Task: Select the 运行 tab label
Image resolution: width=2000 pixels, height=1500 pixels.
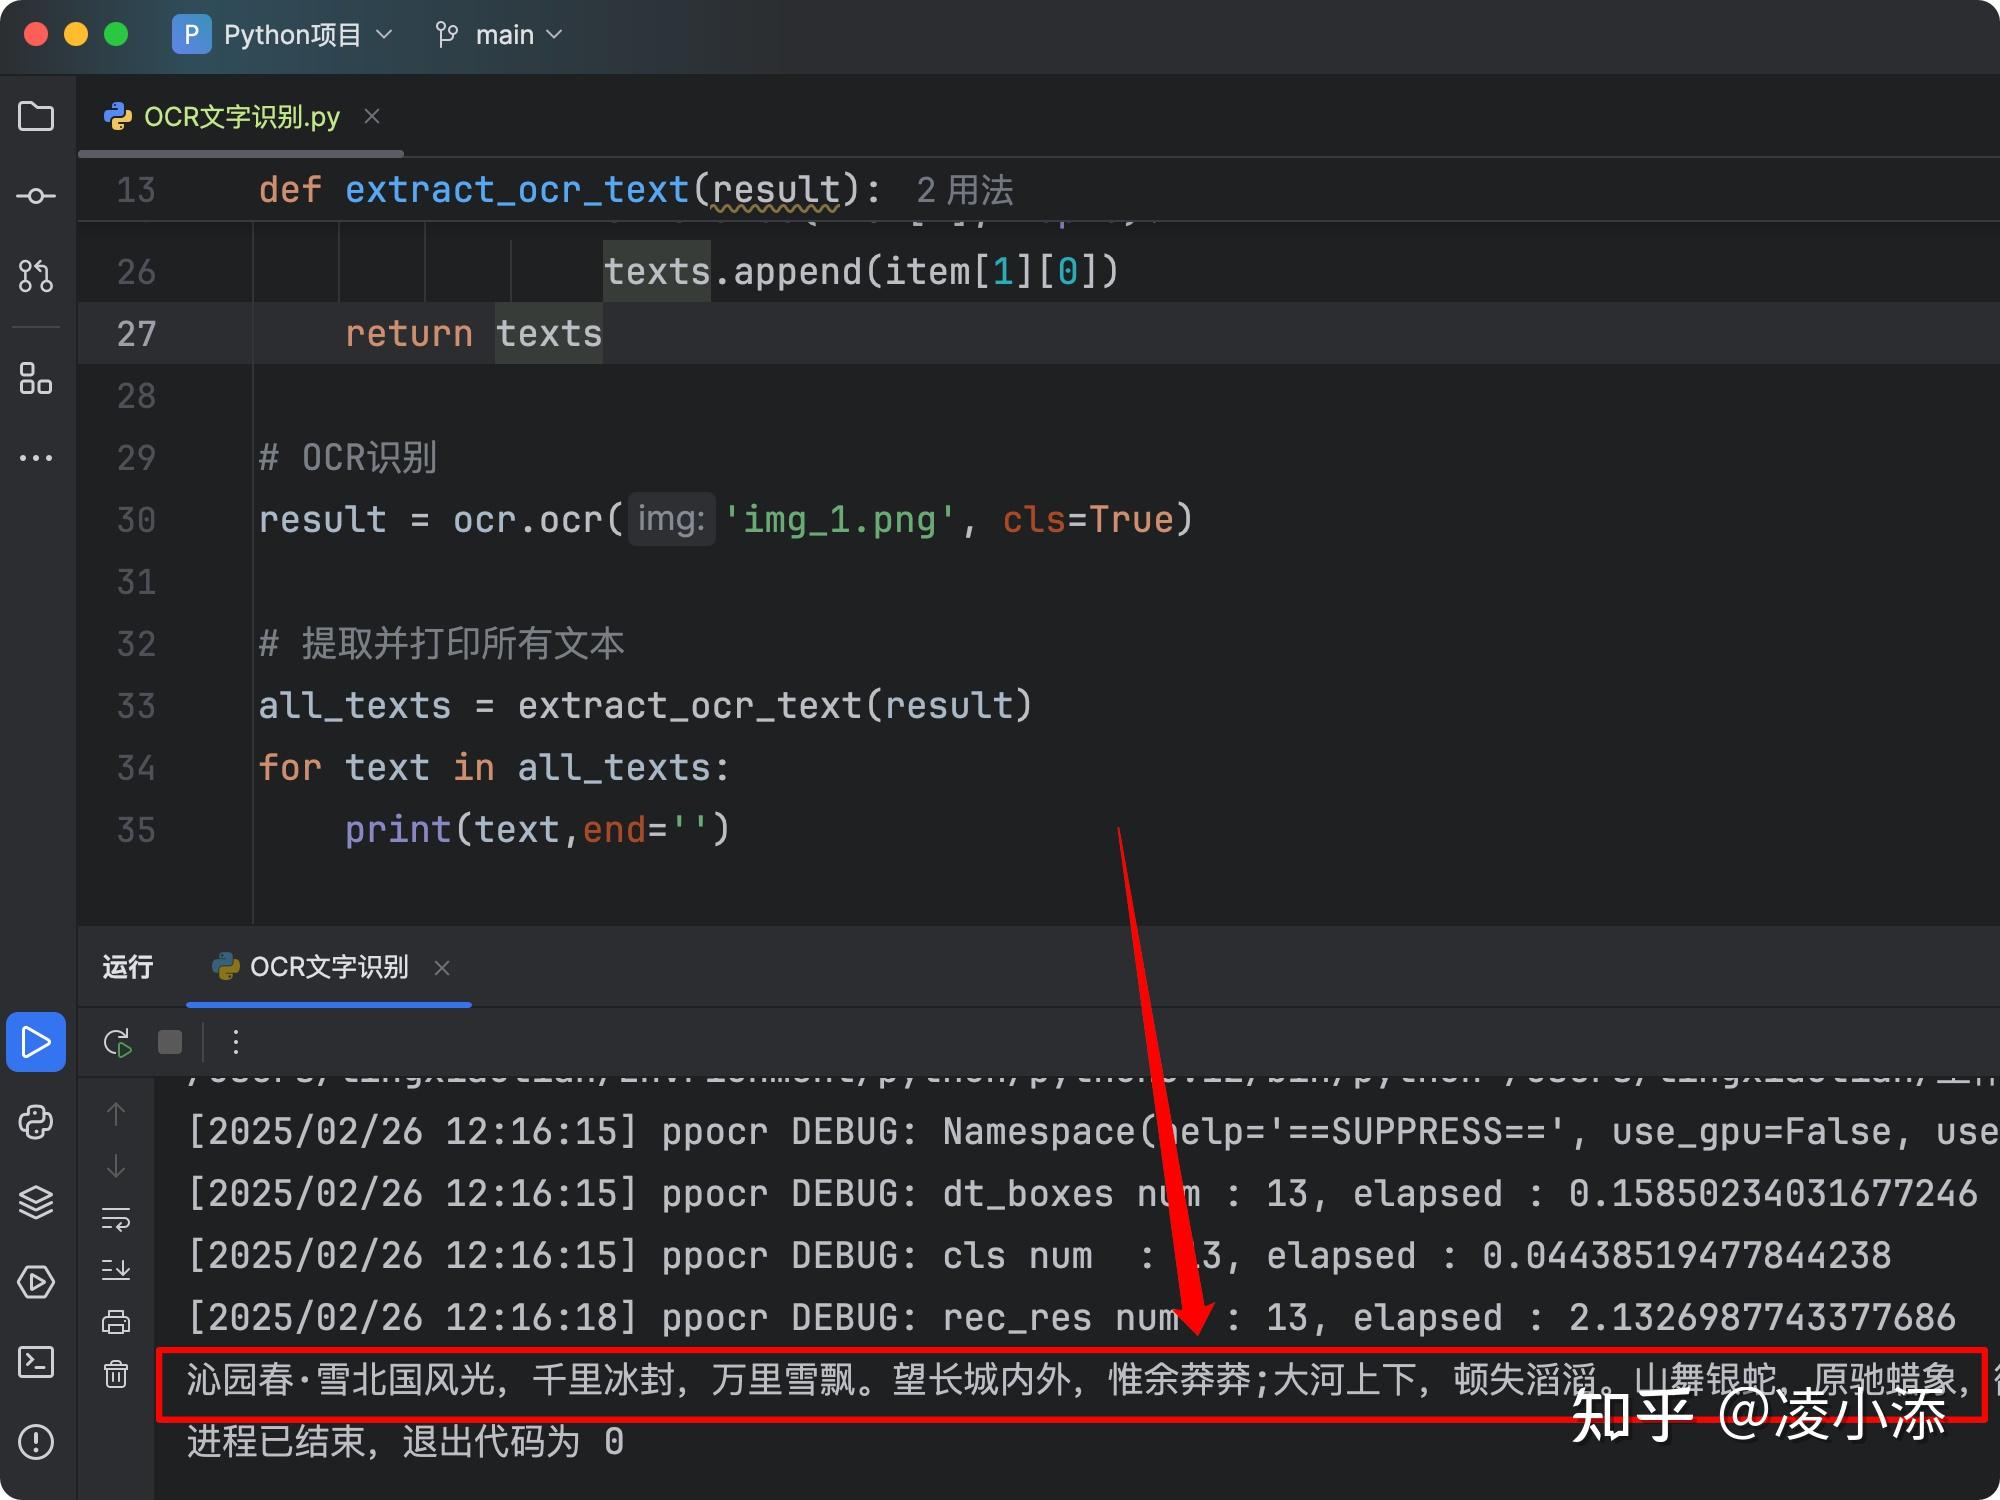Action: (x=127, y=967)
